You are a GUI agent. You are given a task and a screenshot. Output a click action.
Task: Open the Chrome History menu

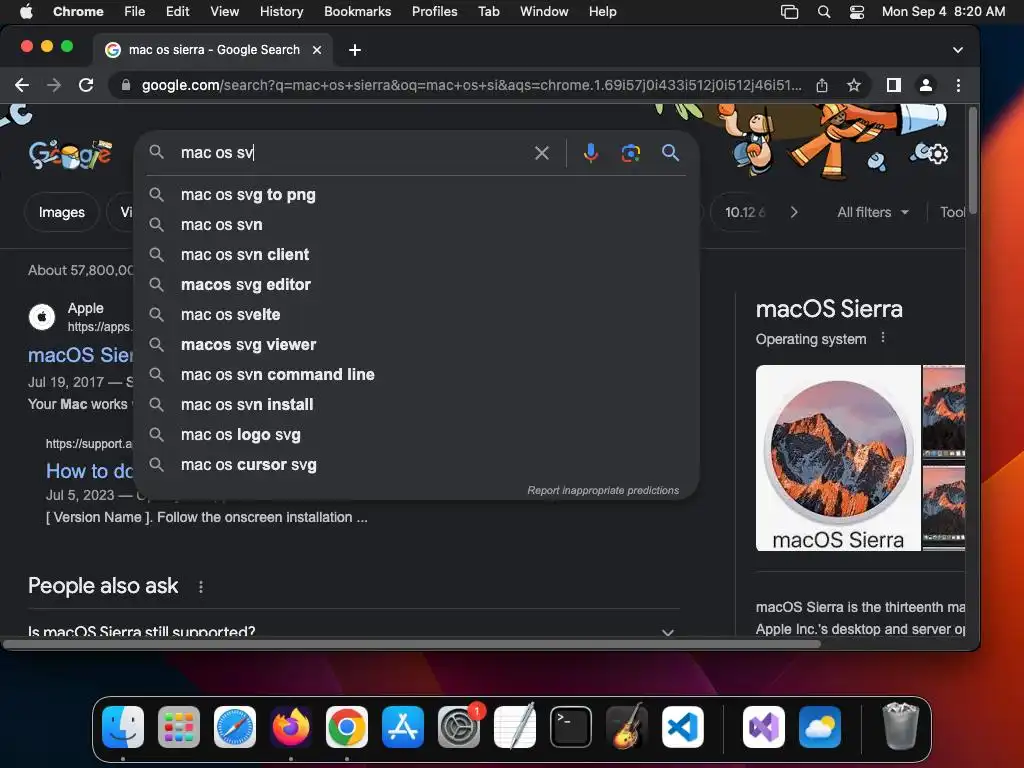click(x=281, y=12)
